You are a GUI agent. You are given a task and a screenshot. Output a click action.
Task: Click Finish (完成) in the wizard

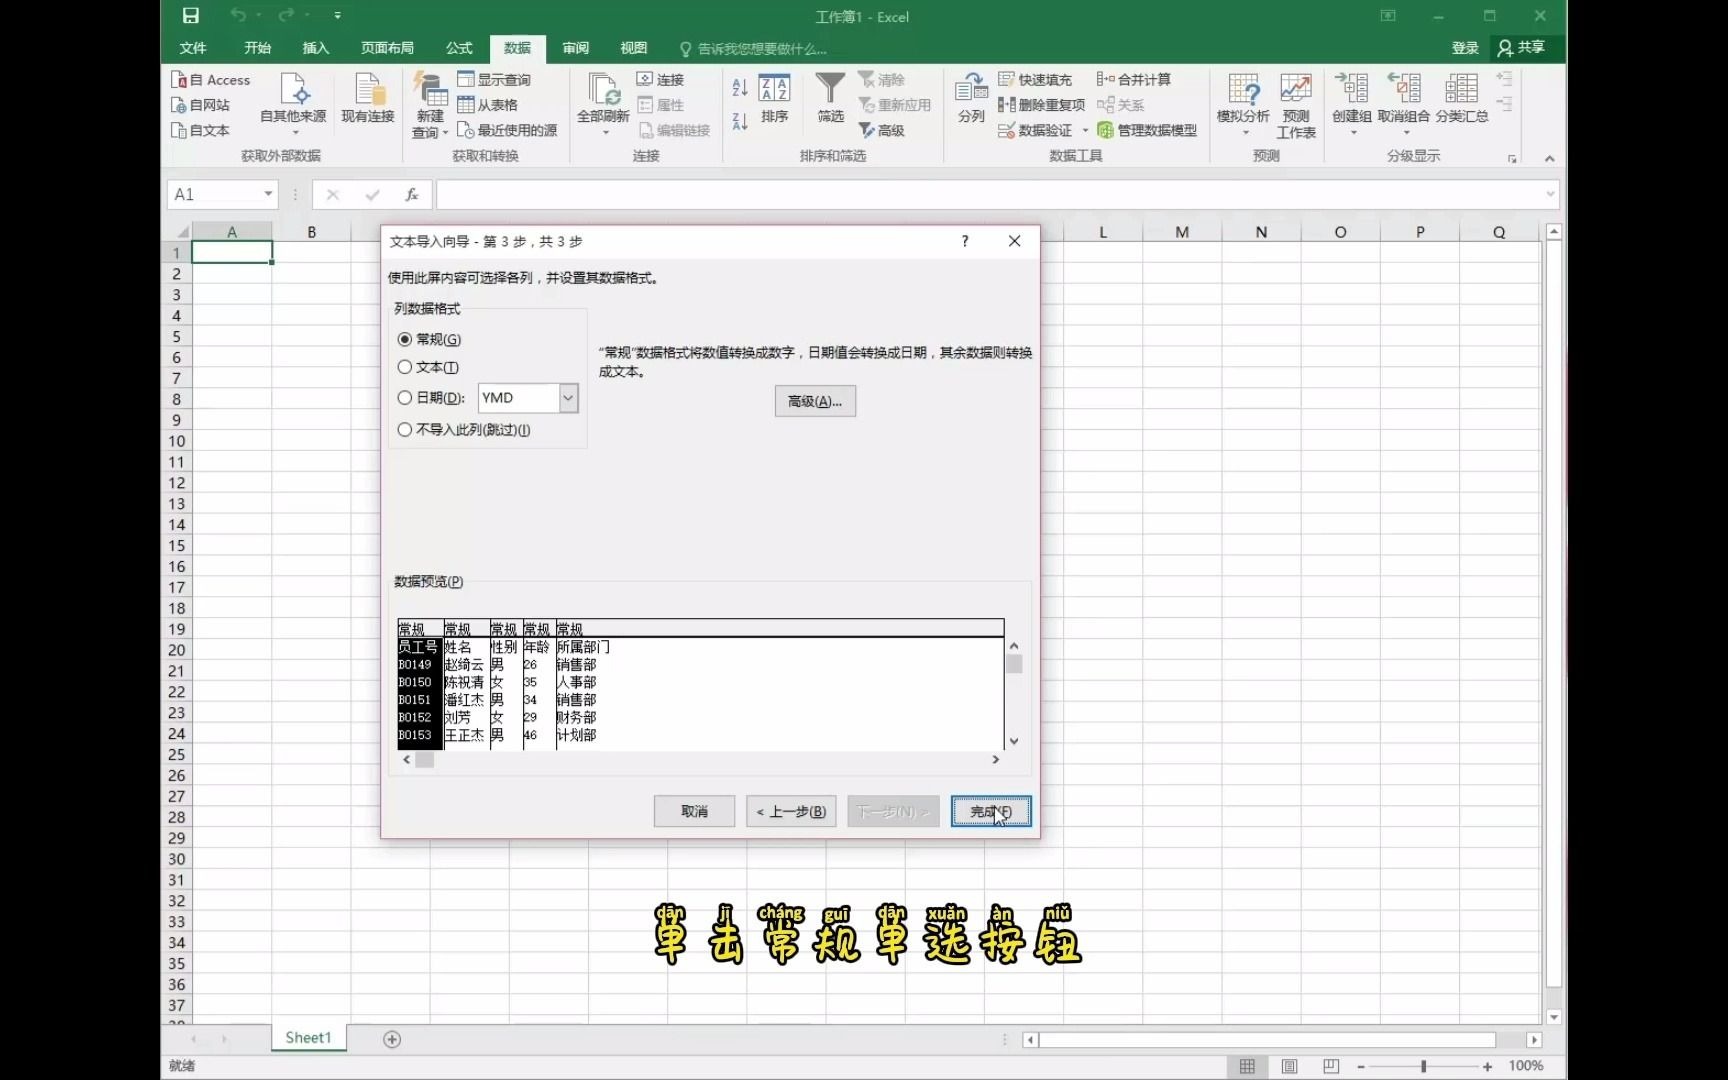click(991, 811)
